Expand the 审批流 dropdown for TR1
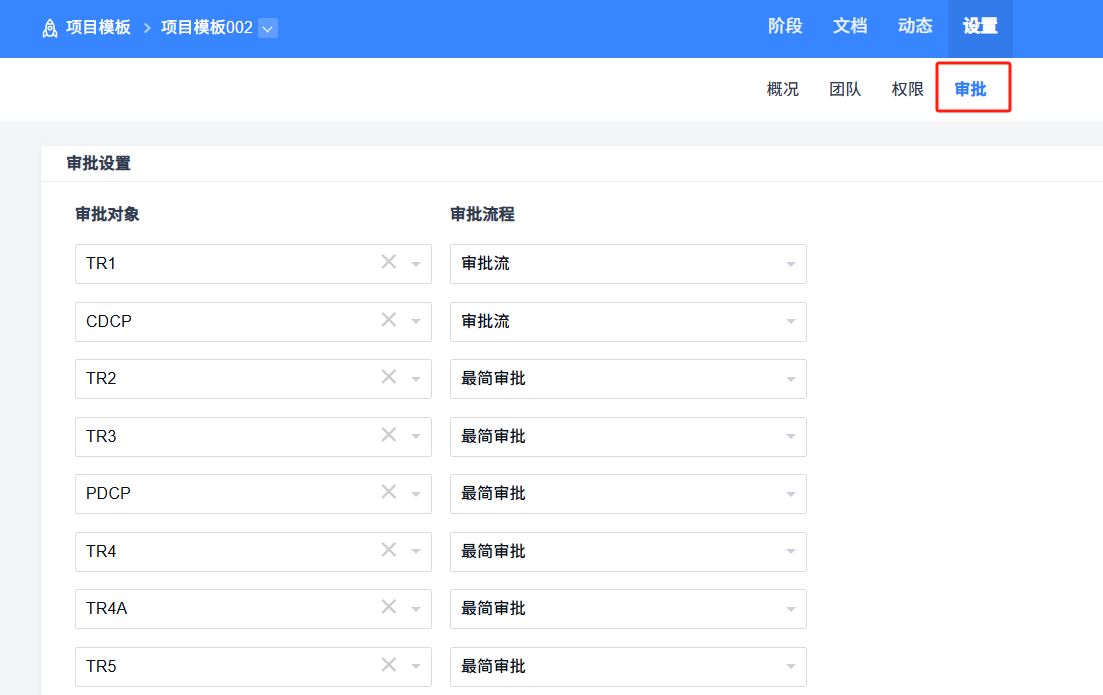 point(790,265)
